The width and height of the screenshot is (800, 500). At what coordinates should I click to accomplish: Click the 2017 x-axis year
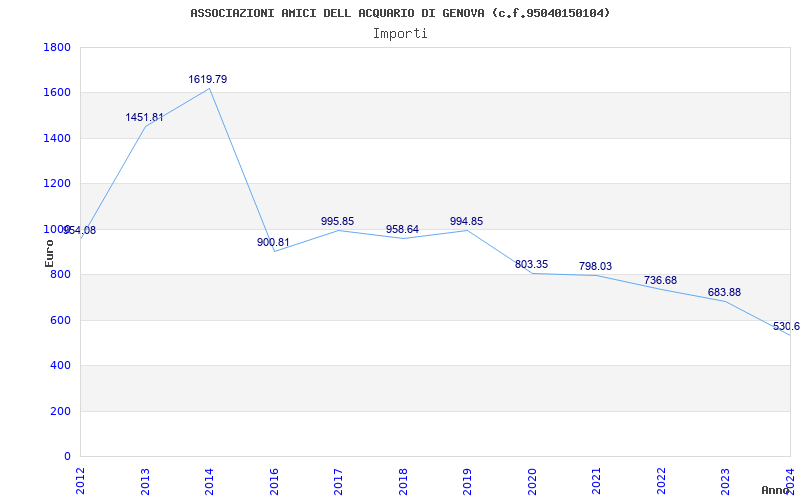coord(338,481)
